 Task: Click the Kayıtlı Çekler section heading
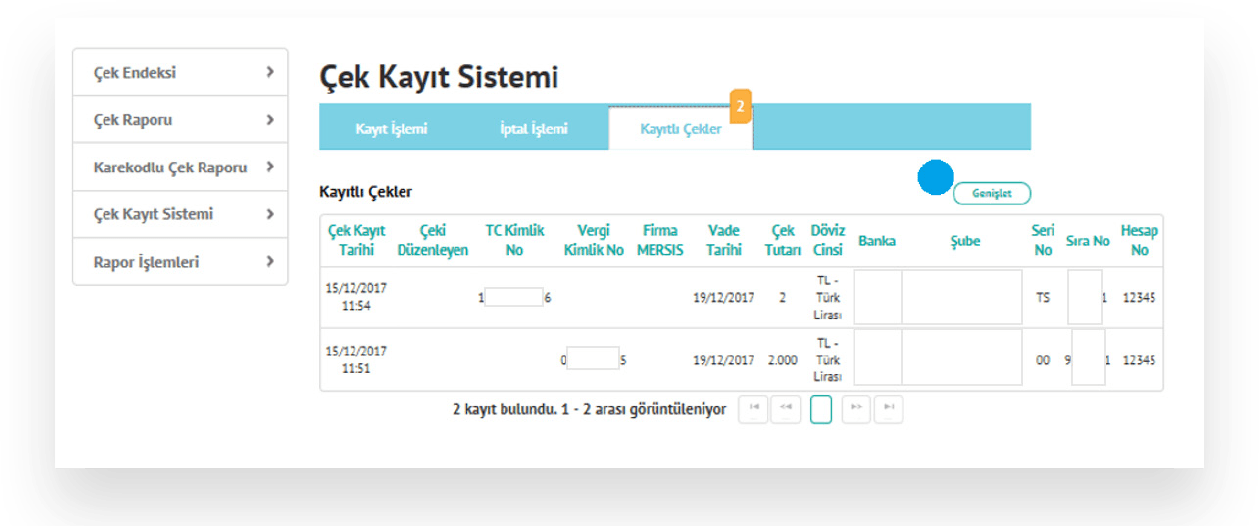(x=365, y=191)
